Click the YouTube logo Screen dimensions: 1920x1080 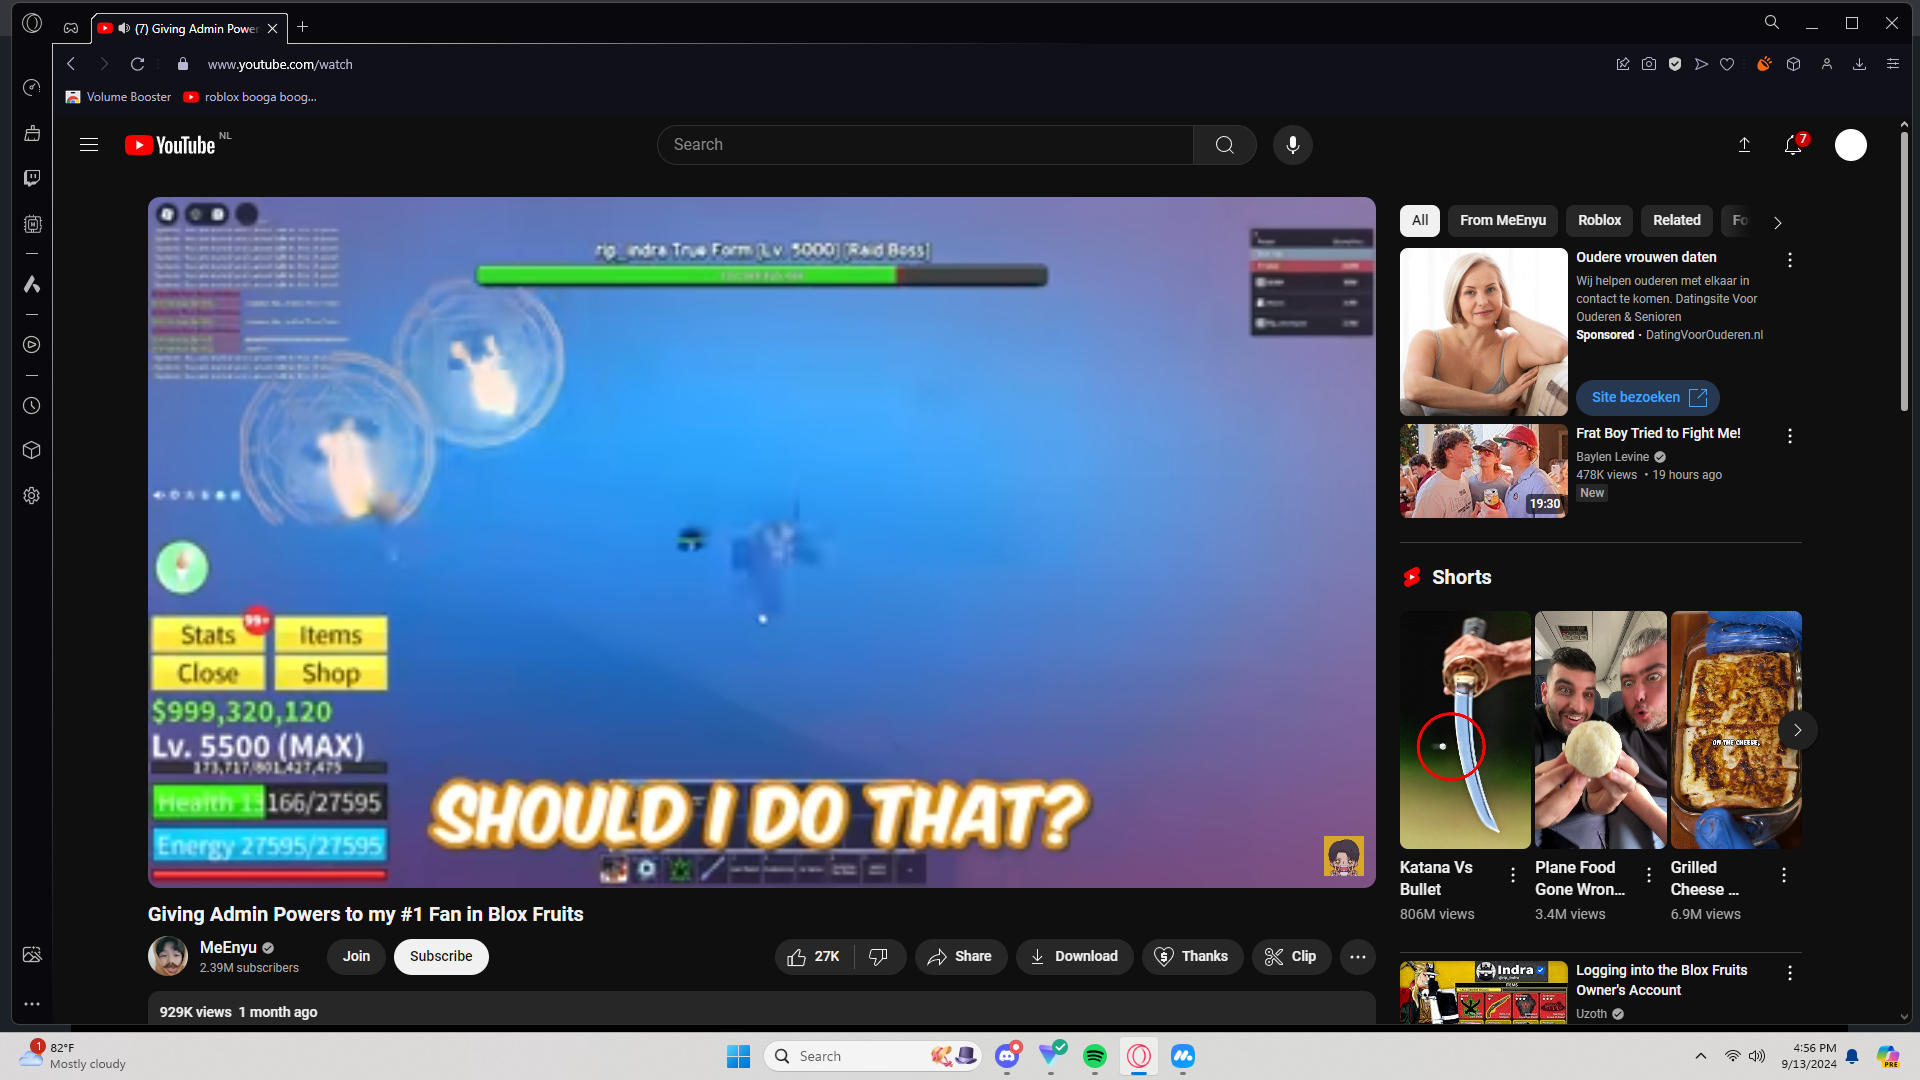(x=171, y=145)
